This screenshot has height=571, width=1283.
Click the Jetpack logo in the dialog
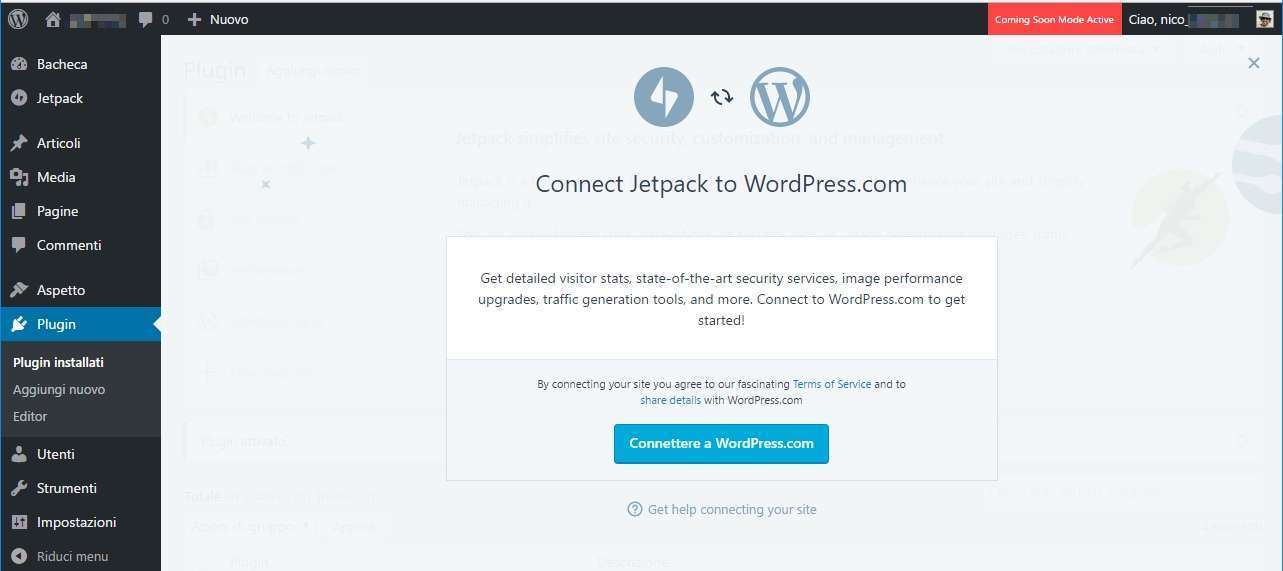tap(663, 97)
